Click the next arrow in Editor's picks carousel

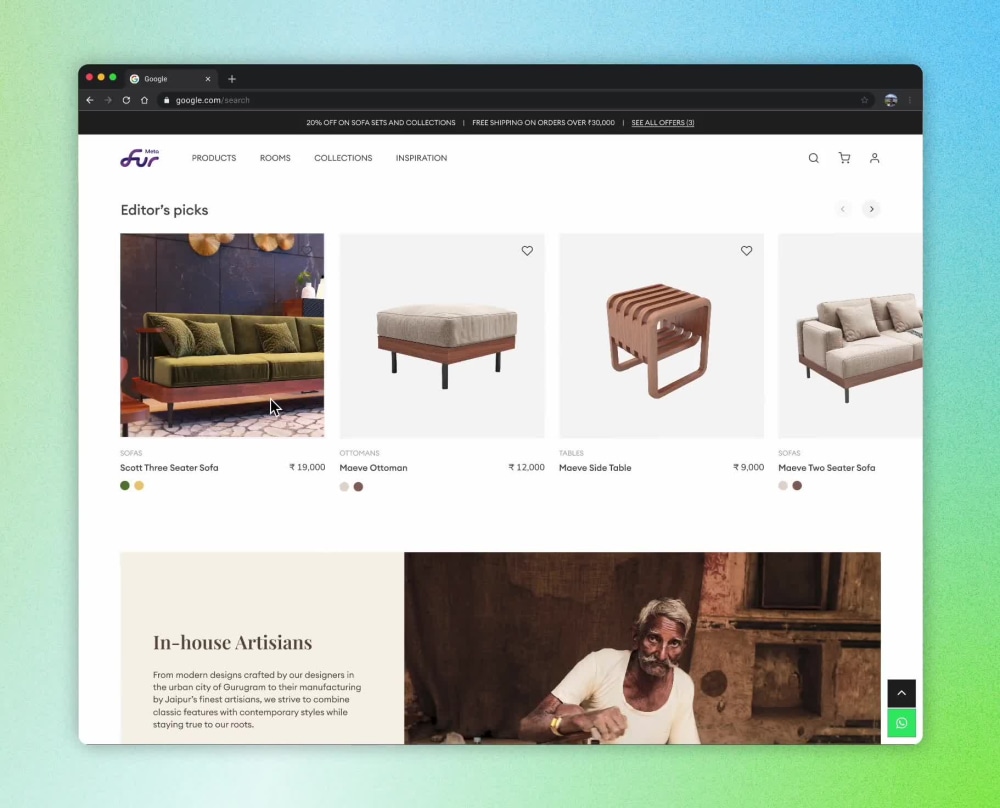tap(871, 209)
